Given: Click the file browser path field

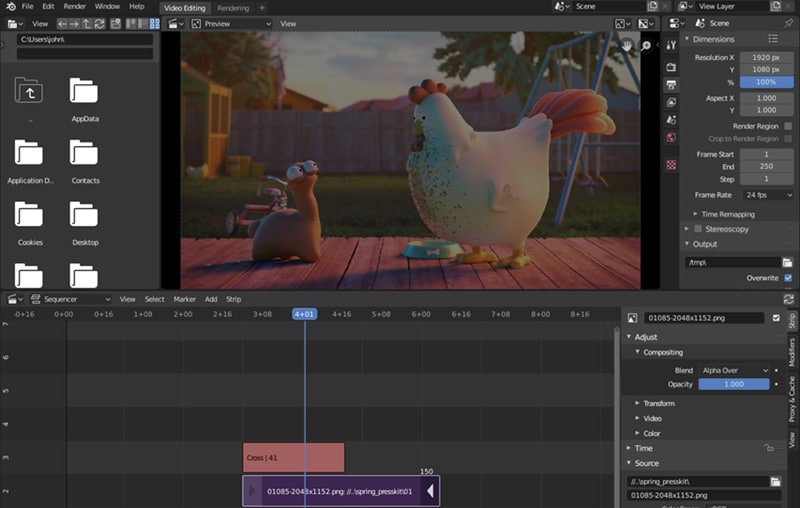Looking at the screenshot, I should (85, 39).
